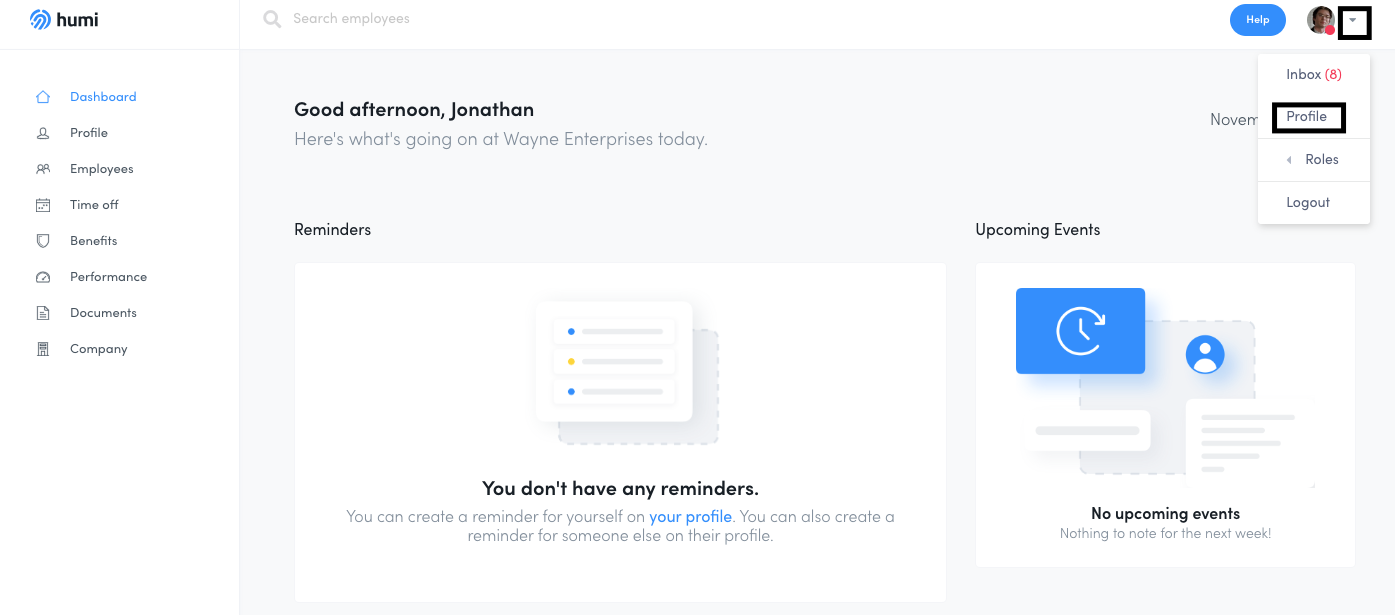
Task: Open Dashboard via house icon
Action: (x=43, y=97)
